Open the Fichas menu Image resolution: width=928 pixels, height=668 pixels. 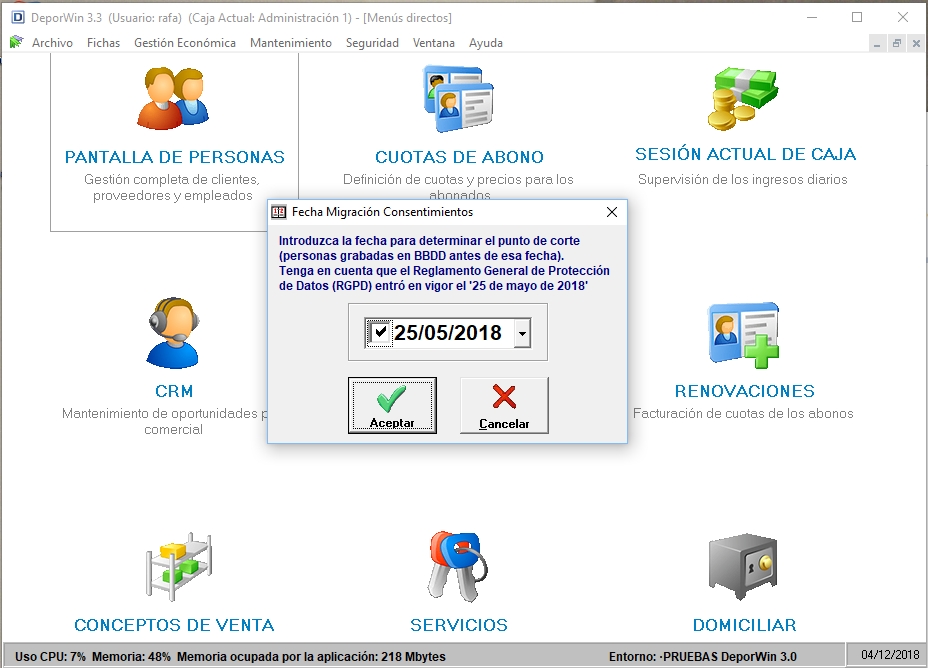coord(103,43)
